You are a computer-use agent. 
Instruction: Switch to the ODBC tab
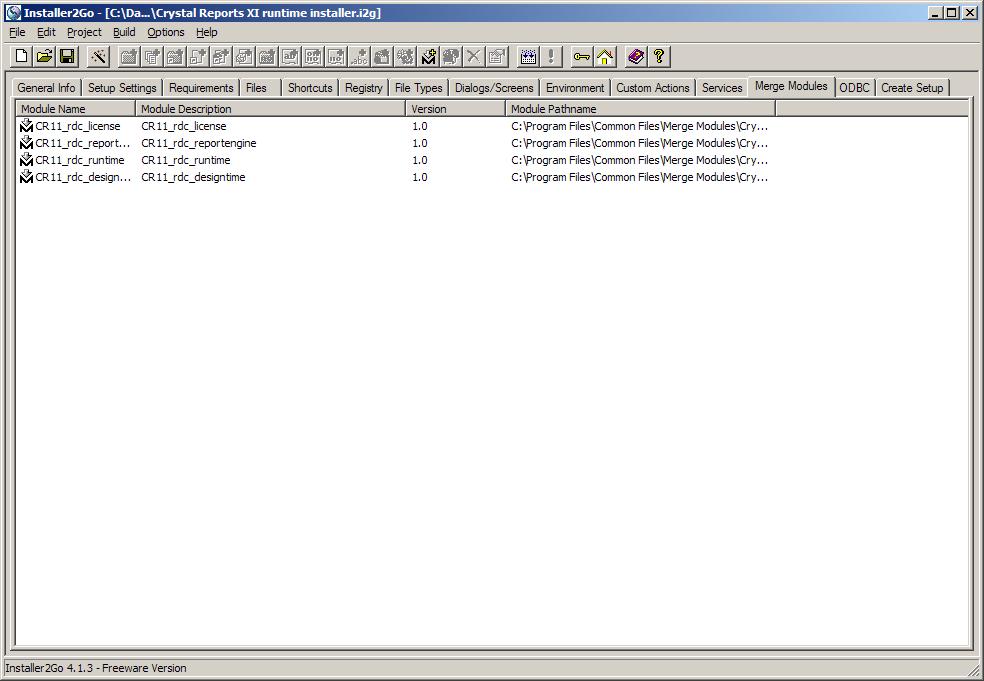click(854, 88)
